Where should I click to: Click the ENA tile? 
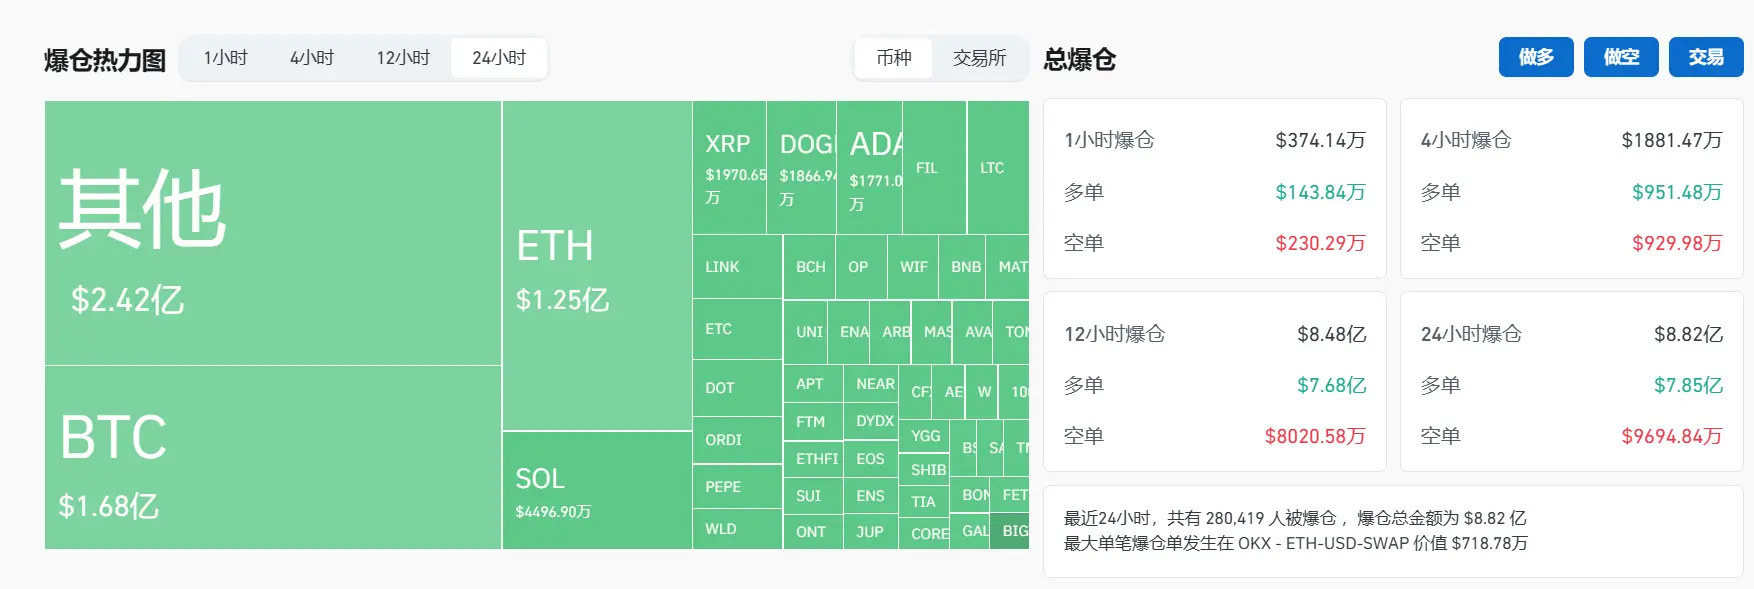click(x=849, y=332)
